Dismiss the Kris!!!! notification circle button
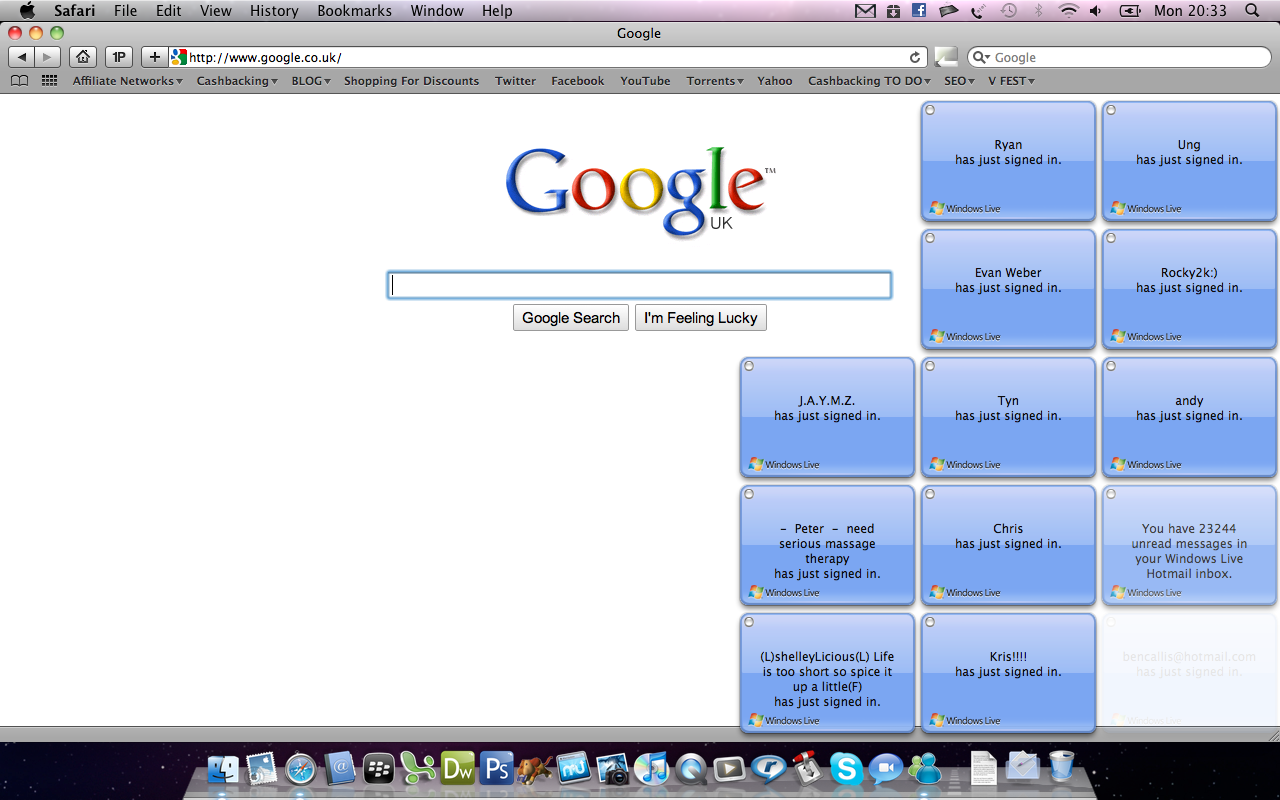Viewport: 1280px width, 800px height. point(930,622)
